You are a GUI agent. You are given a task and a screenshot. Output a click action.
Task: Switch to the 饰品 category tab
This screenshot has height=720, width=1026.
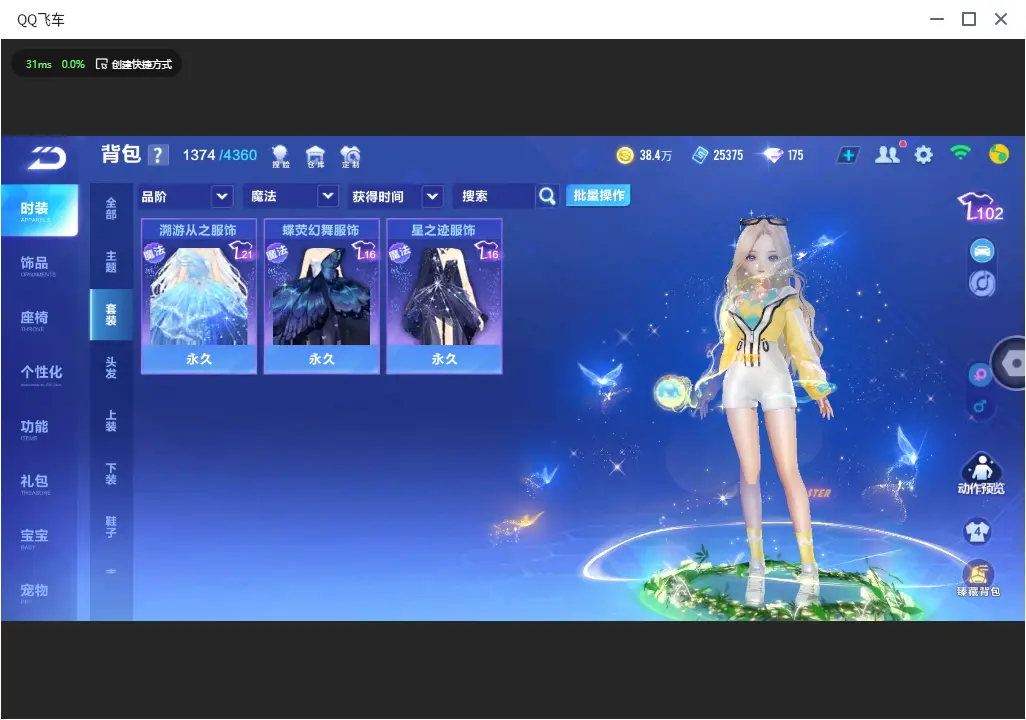39,264
